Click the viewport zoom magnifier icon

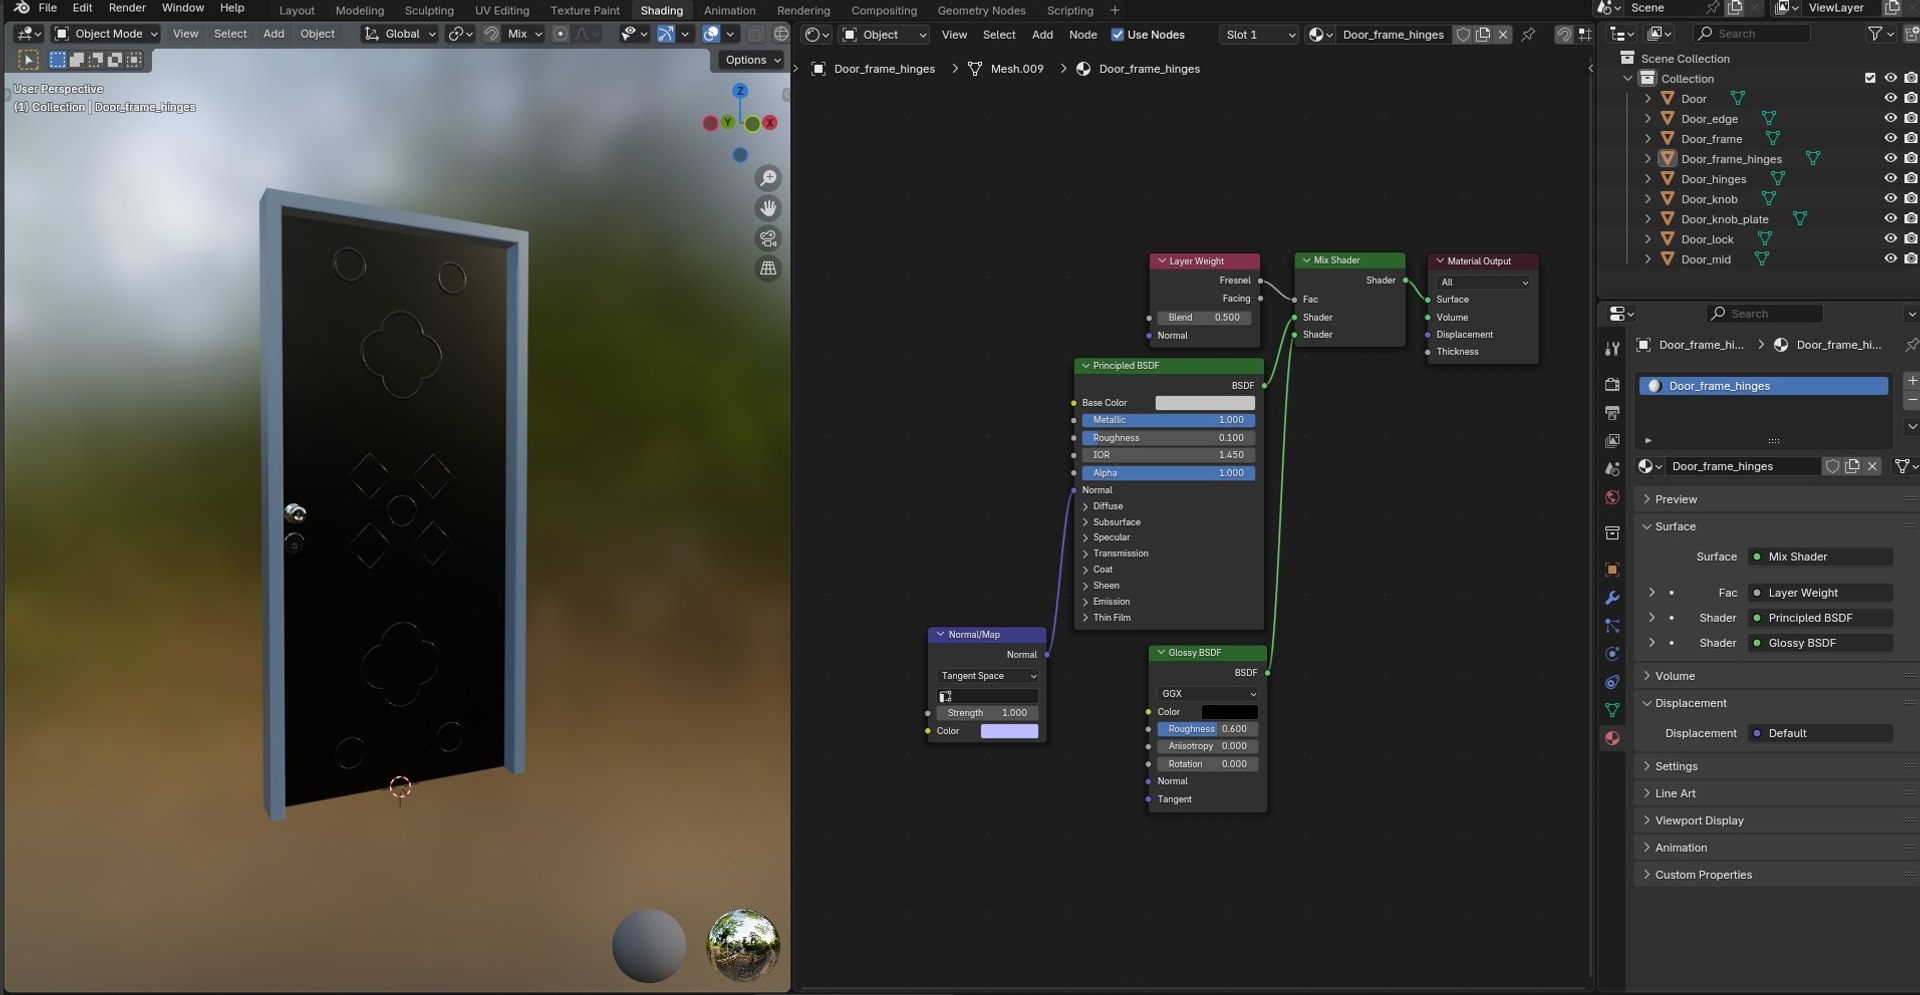click(x=768, y=178)
